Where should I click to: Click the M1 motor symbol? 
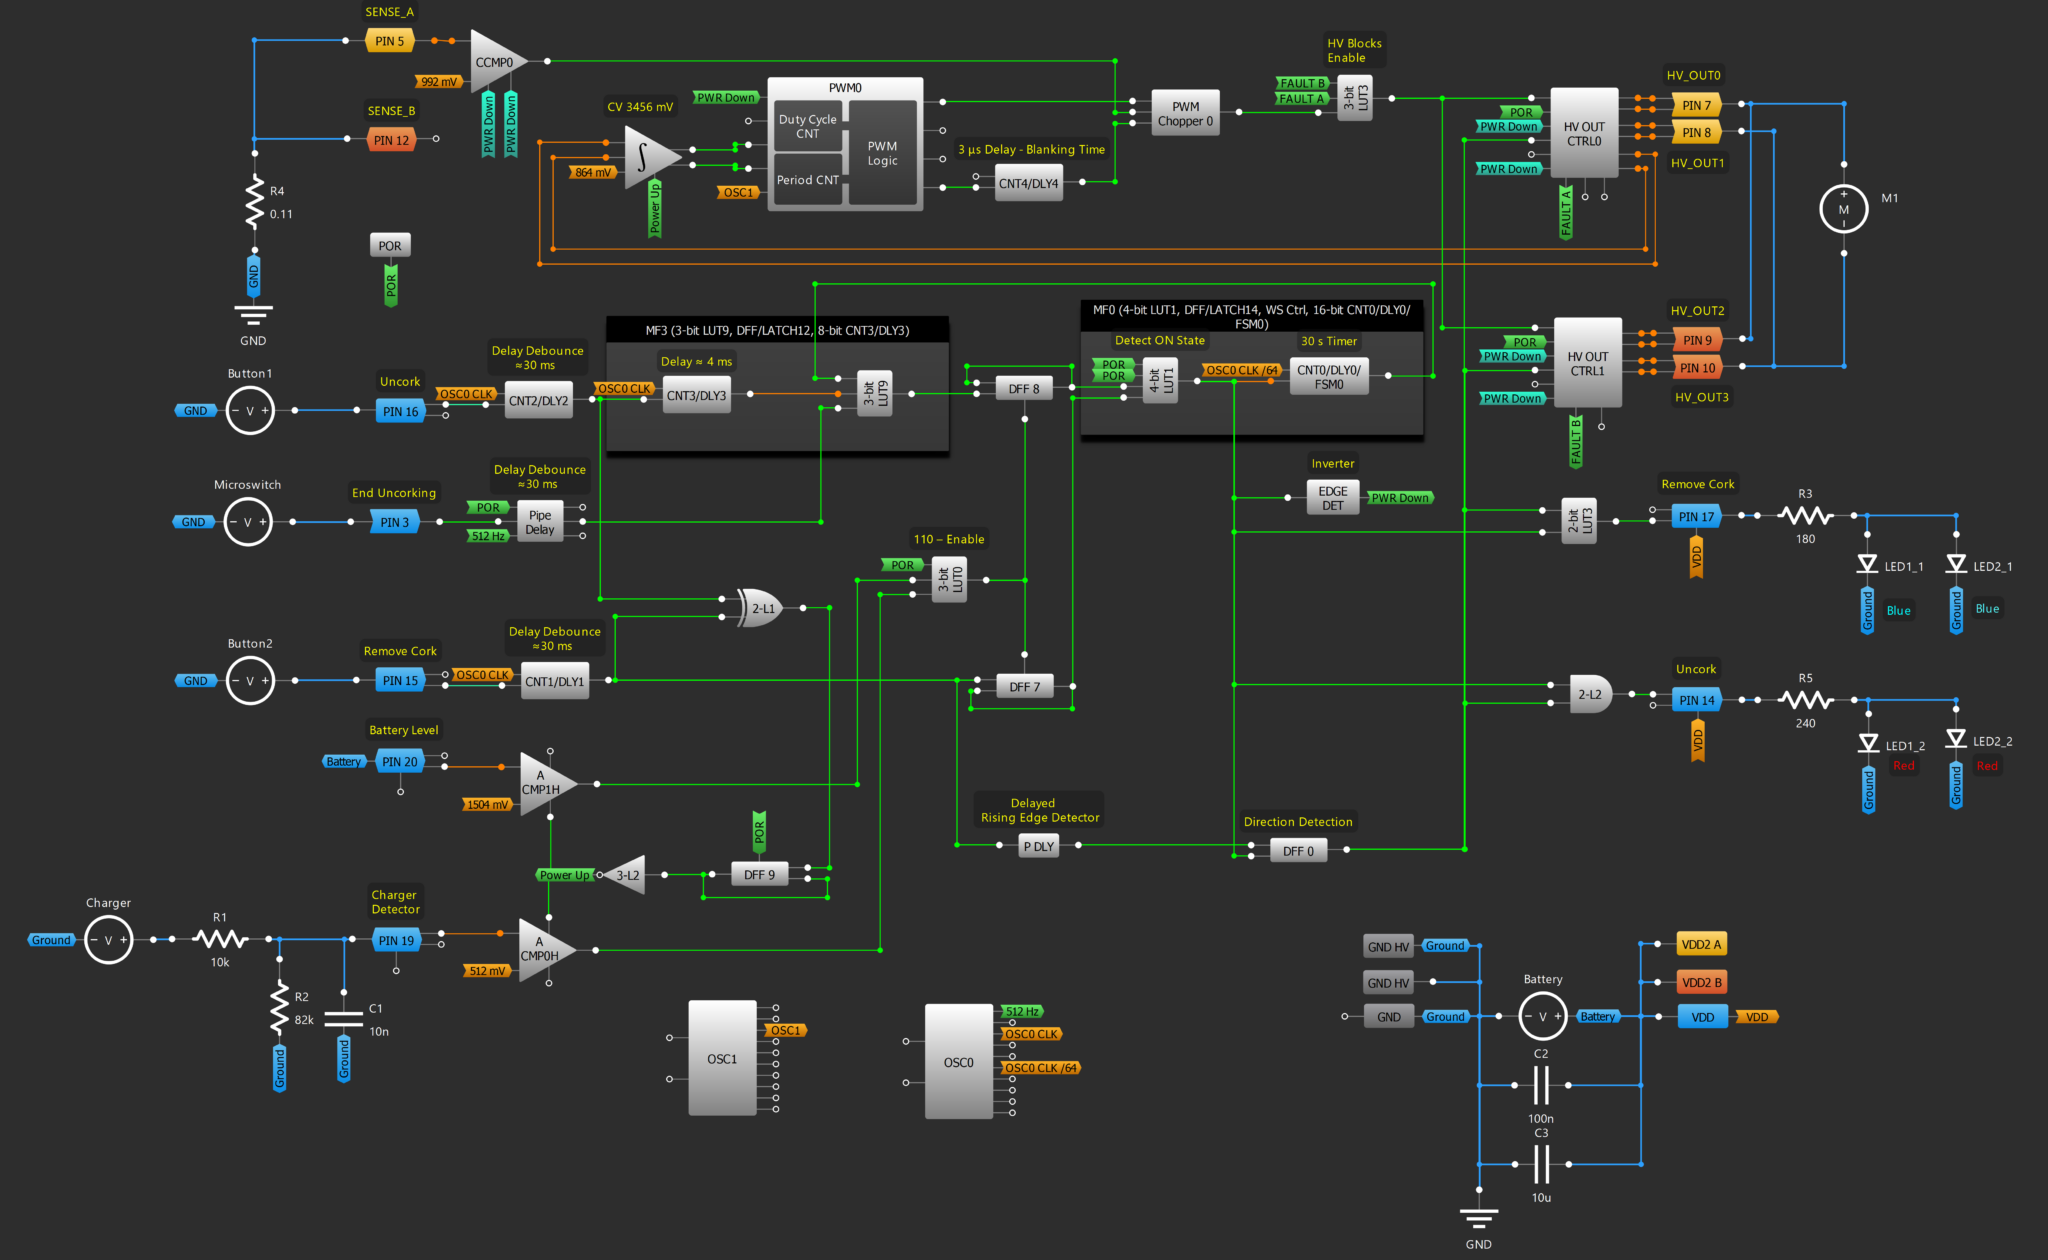(x=1843, y=209)
